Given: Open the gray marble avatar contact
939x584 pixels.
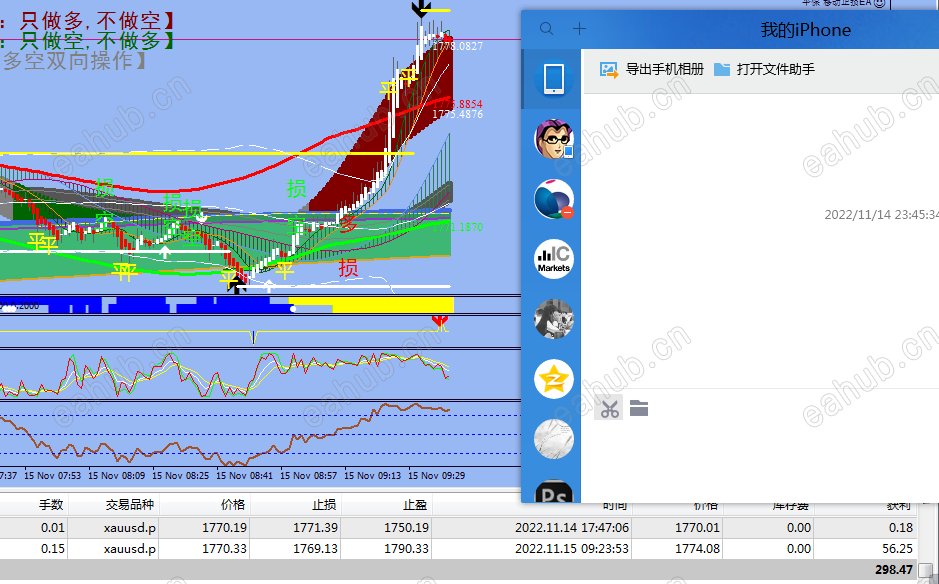Looking at the screenshot, I should pyautogui.click(x=554, y=438).
